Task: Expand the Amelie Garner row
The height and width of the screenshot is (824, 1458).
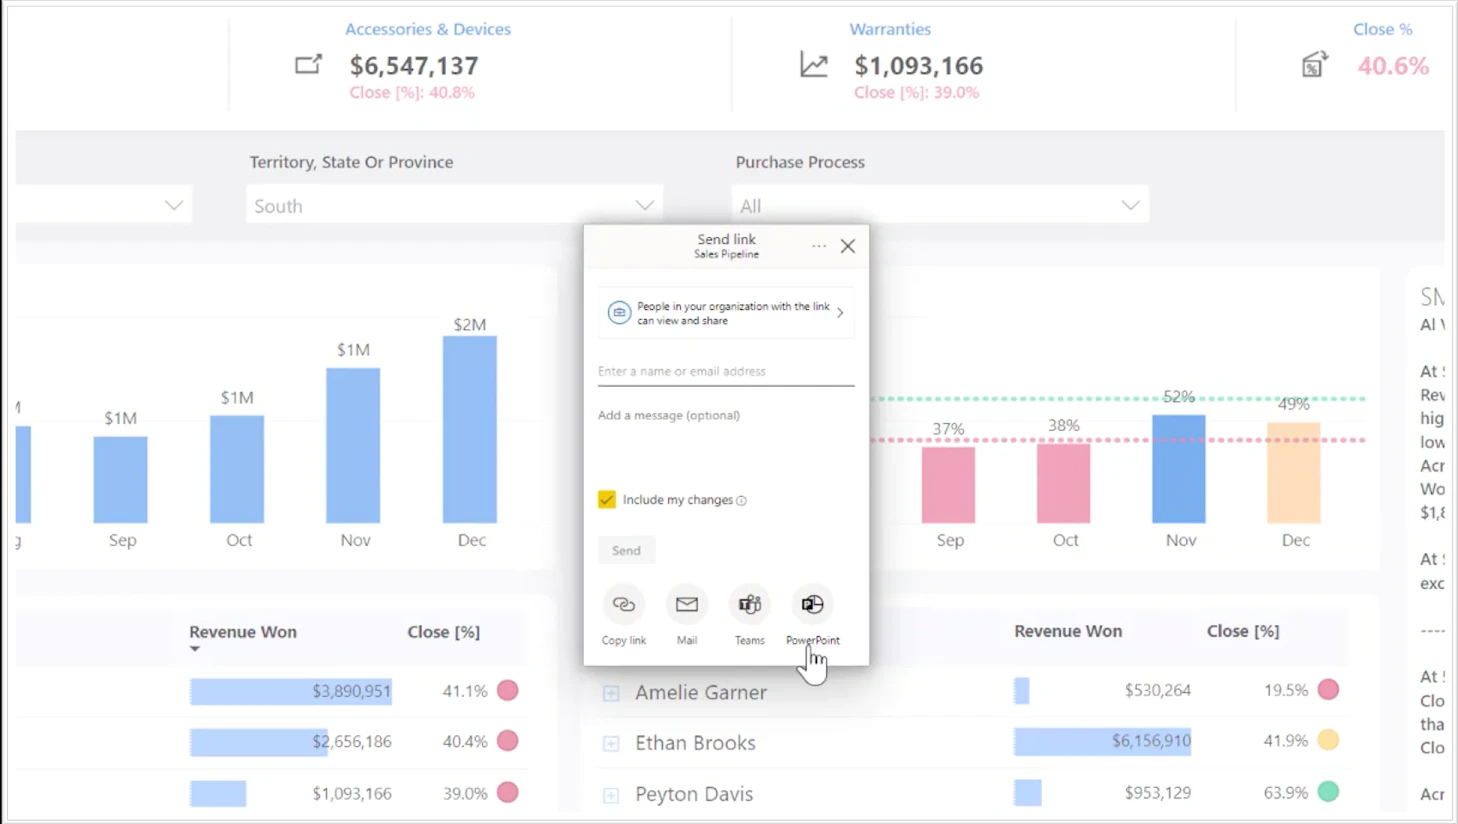Action: tap(611, 693)
